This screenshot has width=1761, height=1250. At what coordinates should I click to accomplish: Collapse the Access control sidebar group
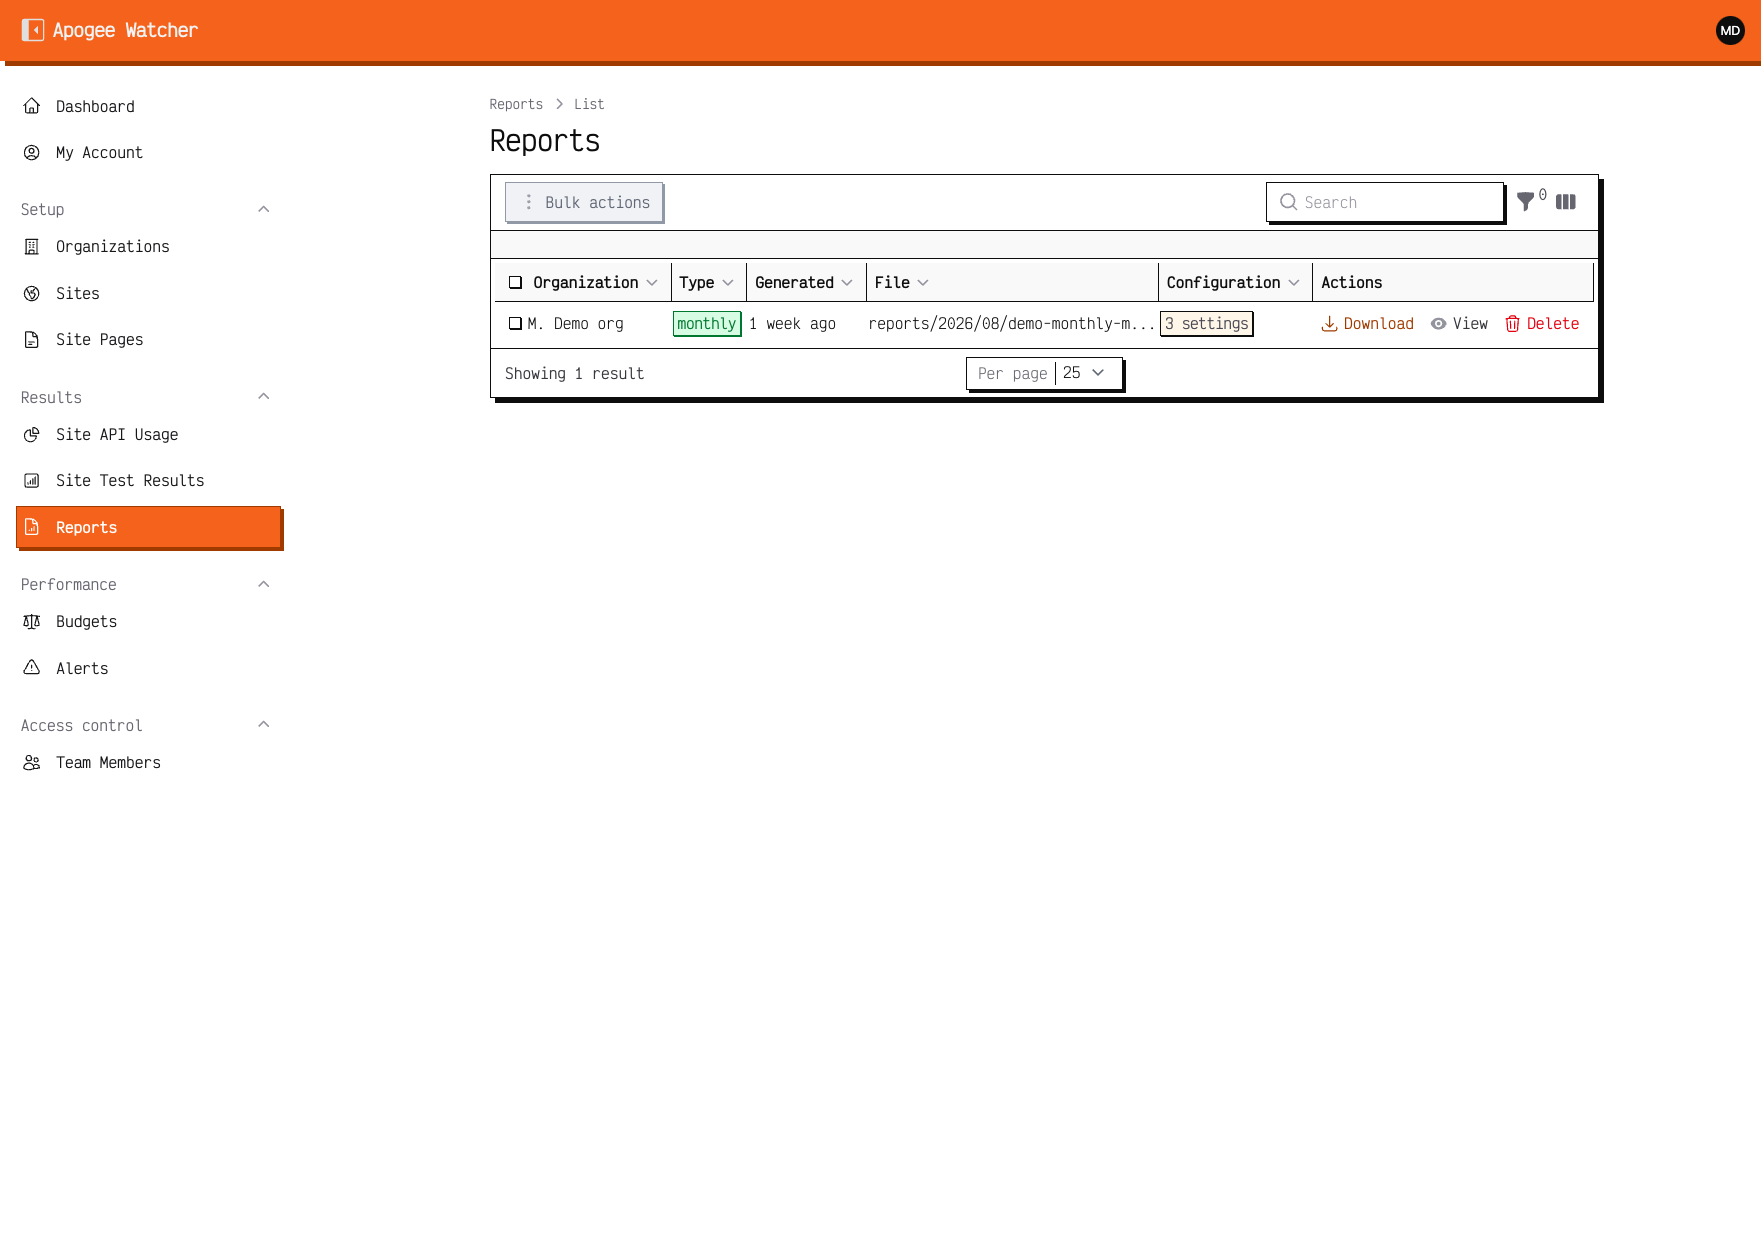point(264,725)
